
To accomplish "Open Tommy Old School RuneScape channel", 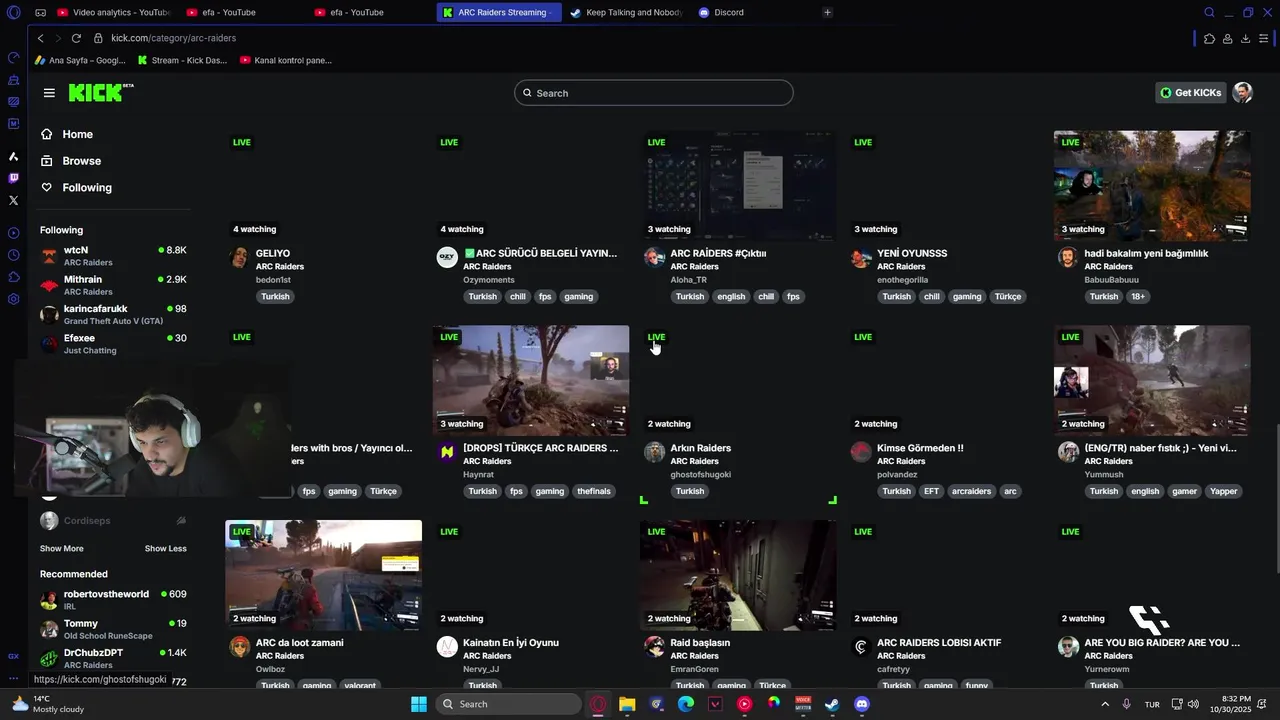I will pyautogui.click(x=113, y=629).
